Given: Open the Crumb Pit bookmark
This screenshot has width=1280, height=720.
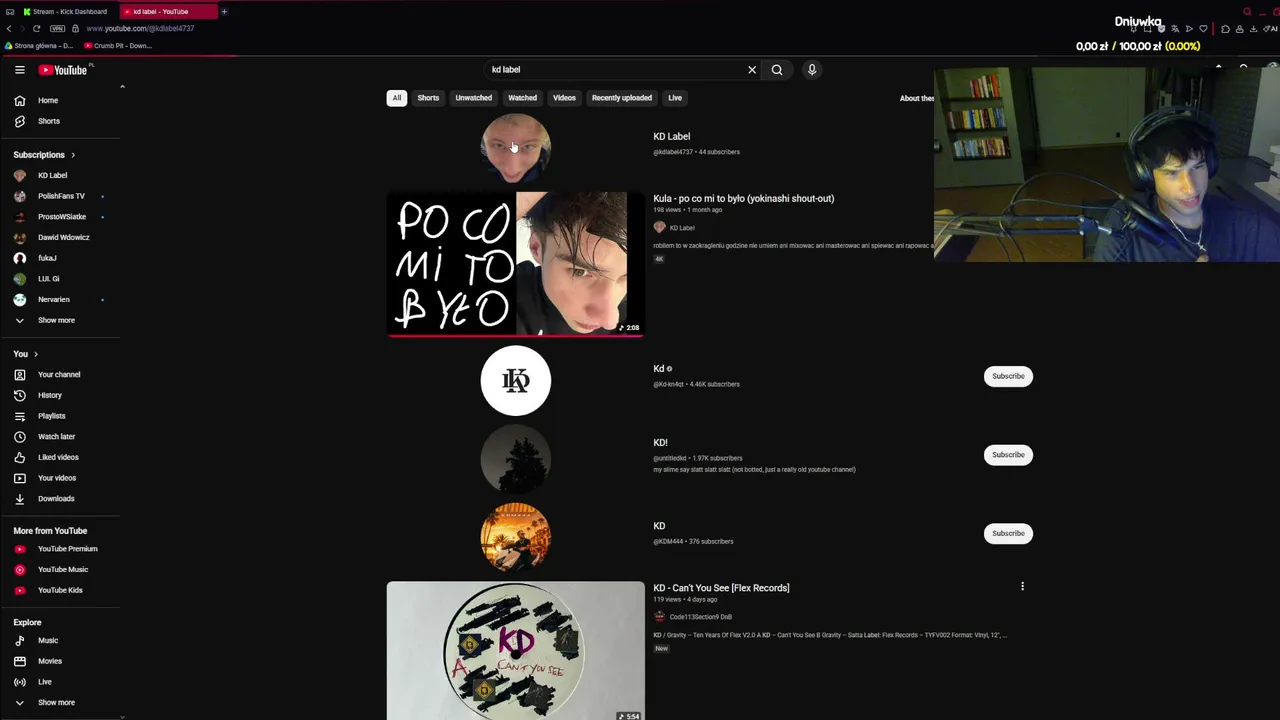Looking at the screenshot, I should 118,46.
